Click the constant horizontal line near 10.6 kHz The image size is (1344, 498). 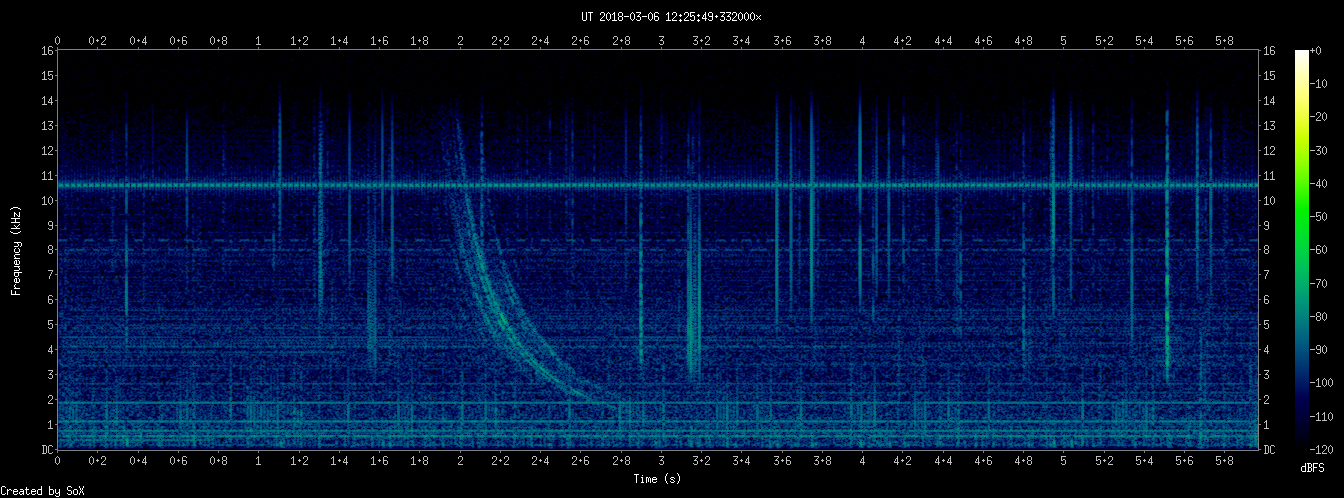pos(658,185)
